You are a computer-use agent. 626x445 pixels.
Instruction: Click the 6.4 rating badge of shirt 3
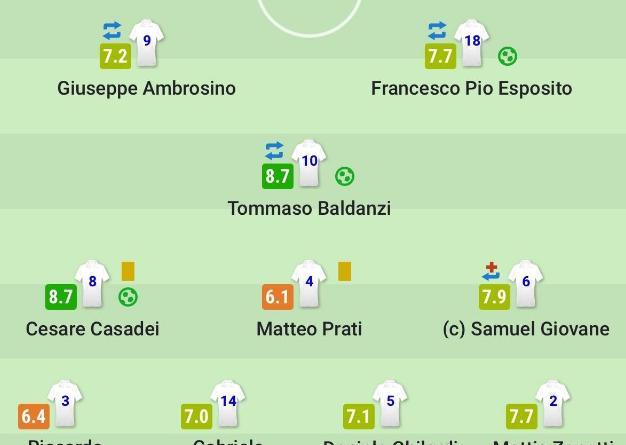coord(34,417)
